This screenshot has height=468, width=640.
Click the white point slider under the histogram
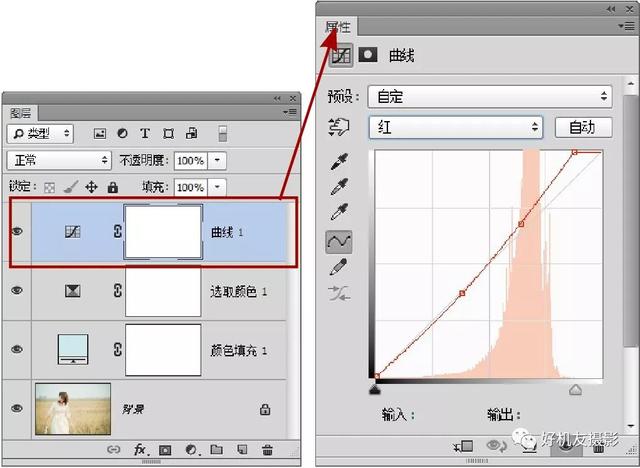tap(575, 388)
